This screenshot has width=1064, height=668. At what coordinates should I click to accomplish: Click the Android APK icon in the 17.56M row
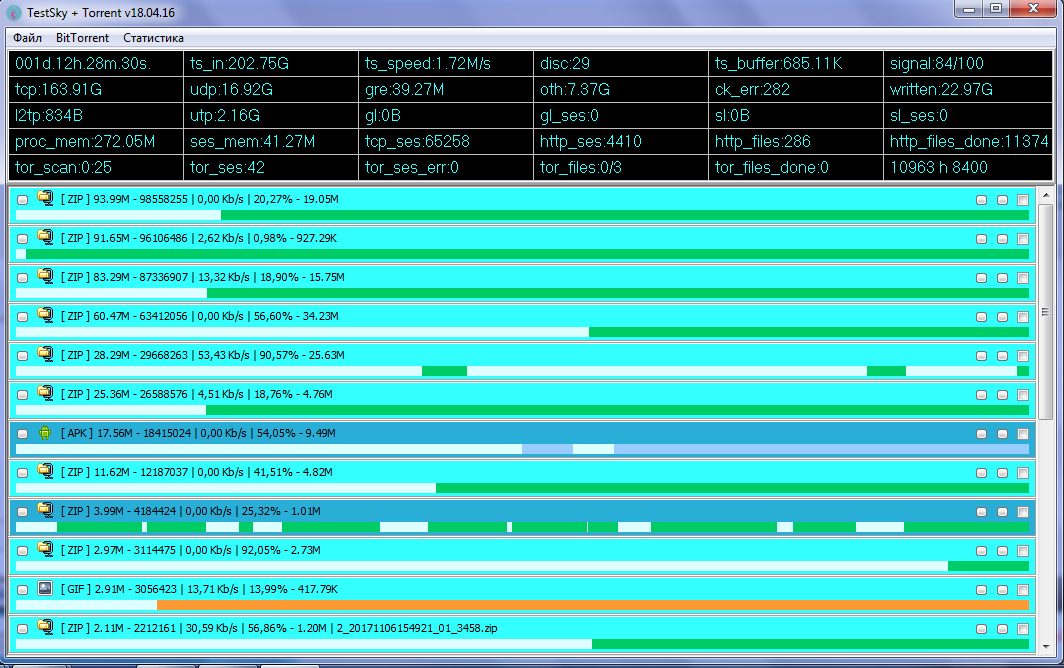[x=45, y=433]
